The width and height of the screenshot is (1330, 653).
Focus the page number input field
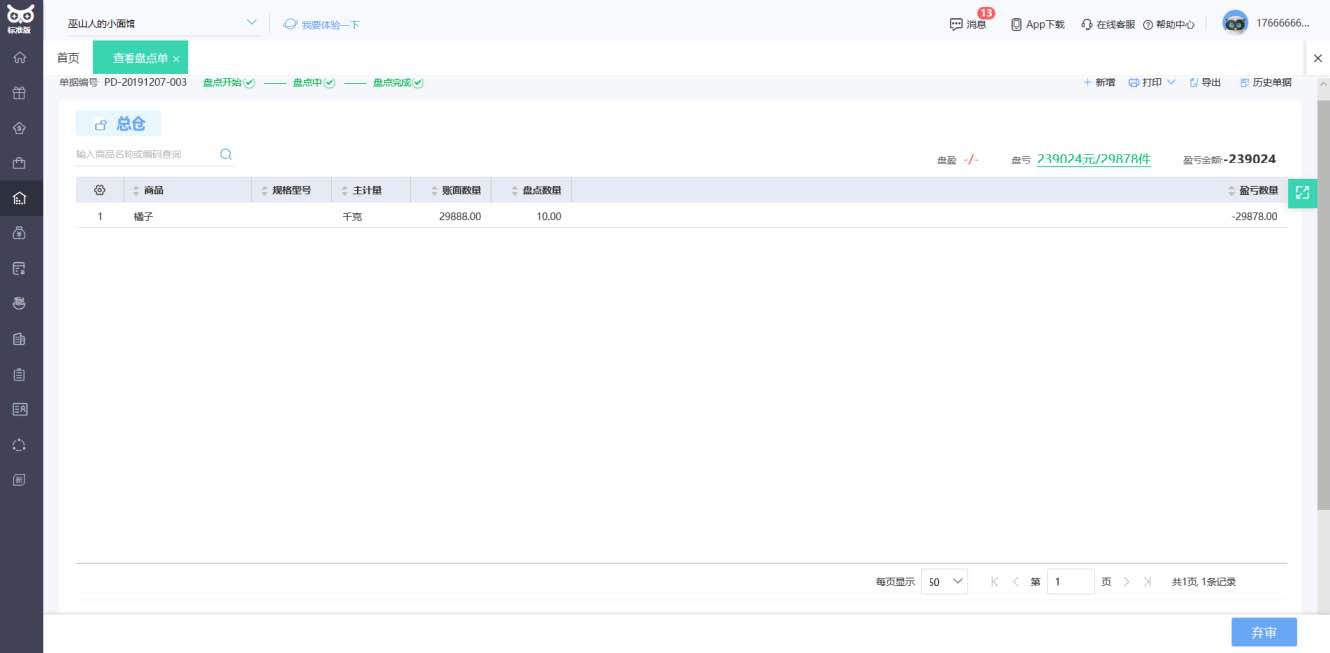click(x=1070, y=581)
